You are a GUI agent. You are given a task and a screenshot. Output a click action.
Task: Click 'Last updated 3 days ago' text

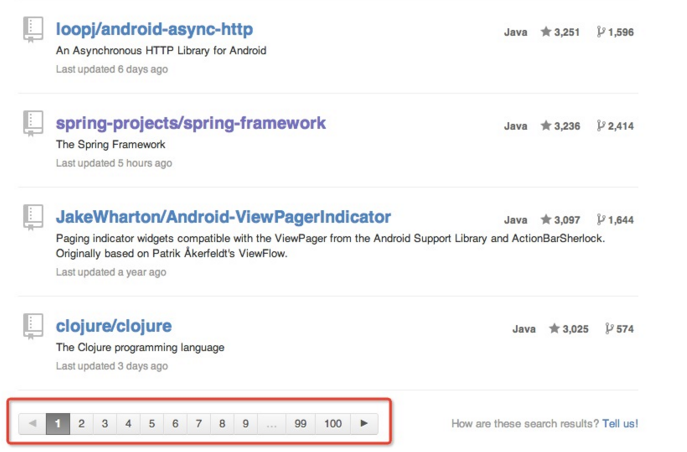pos(112,366)
